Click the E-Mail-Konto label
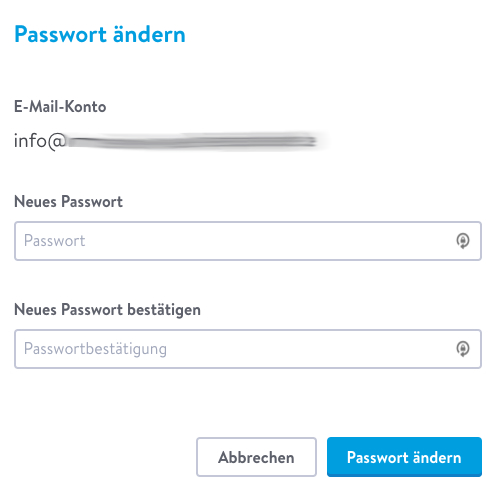This screenshot has height=492, width=497. pos(60,107)
